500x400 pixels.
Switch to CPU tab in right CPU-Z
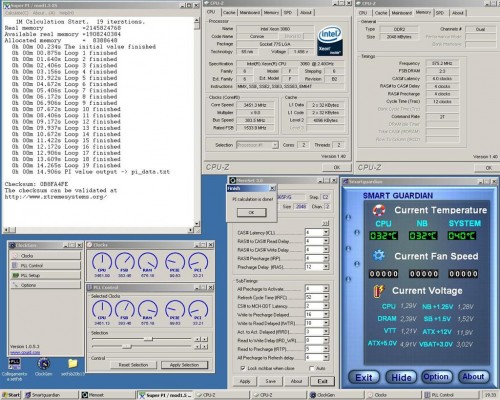(363, 13)
